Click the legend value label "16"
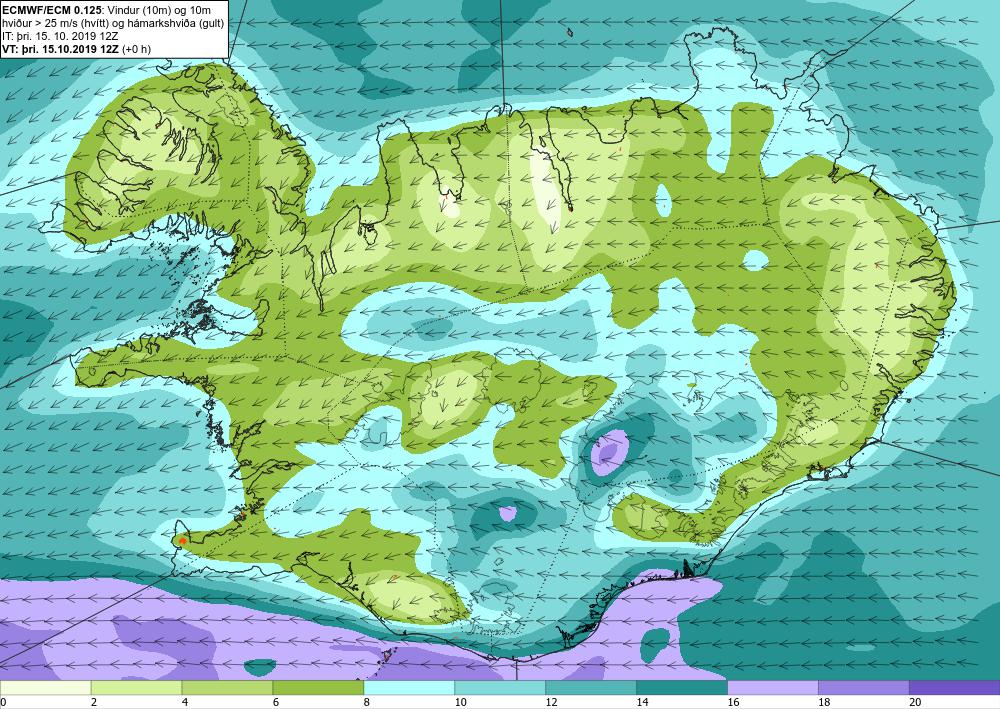 [733, 703]
